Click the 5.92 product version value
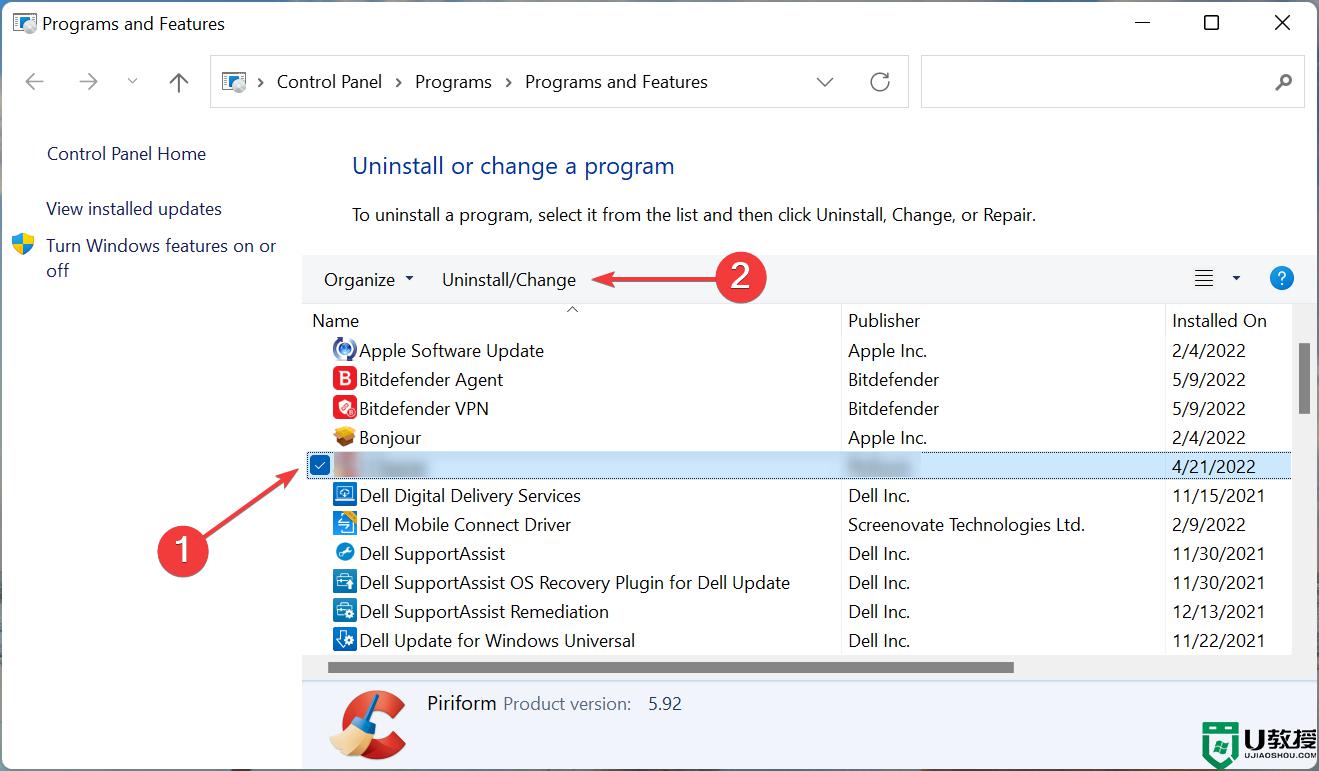Viewport: 1319px width, 771px height. click(x=665, y=704)
